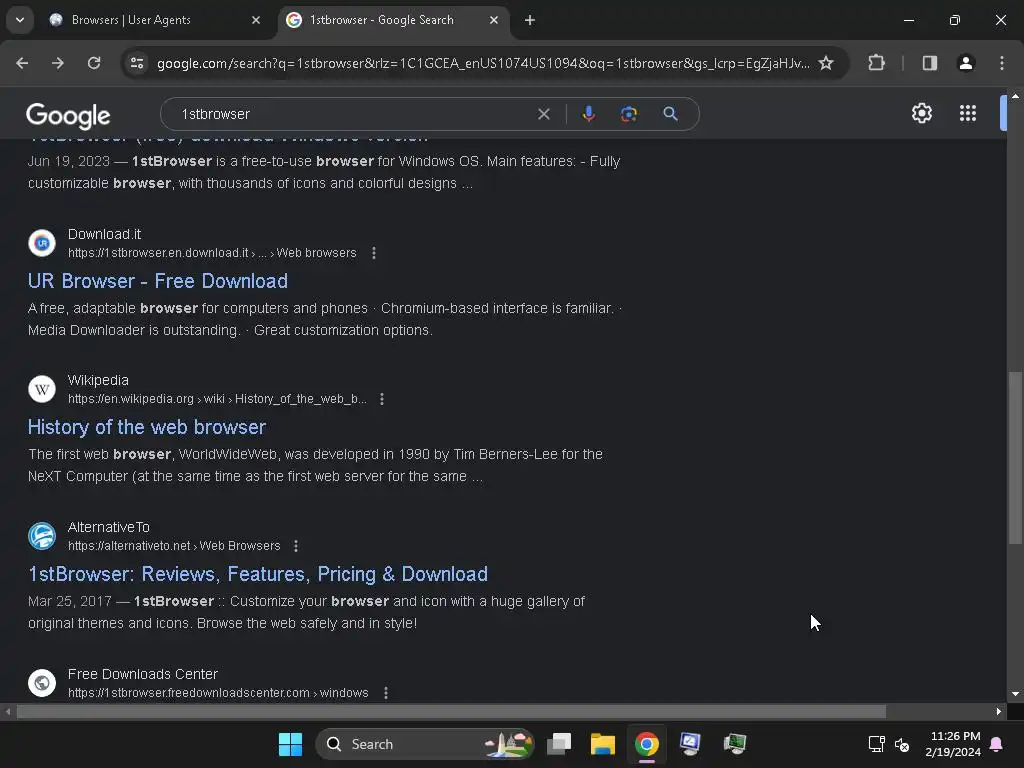Close the Browsers | User Agents tab
Image resolution: width=1024 pixels, height=768 pixels.
click(256, 20)
